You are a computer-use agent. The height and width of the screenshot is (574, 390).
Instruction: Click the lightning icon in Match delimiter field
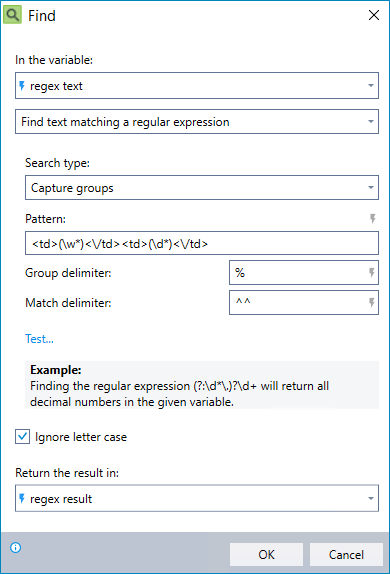tap(371, 302)
